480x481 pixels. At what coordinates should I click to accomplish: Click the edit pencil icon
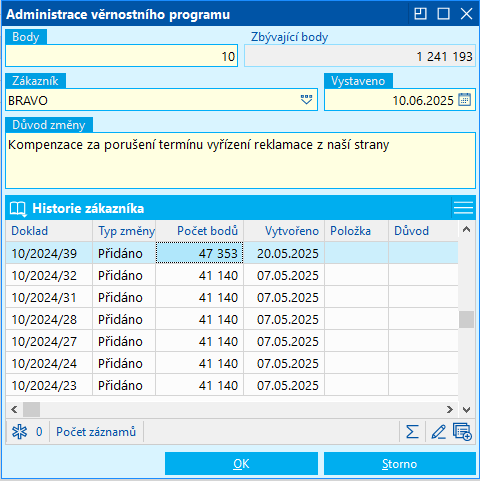coord(438,432)
